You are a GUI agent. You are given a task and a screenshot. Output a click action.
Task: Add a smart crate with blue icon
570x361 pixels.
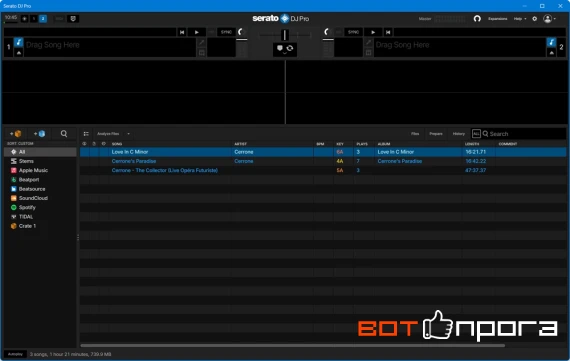click(x=39, y=134)
